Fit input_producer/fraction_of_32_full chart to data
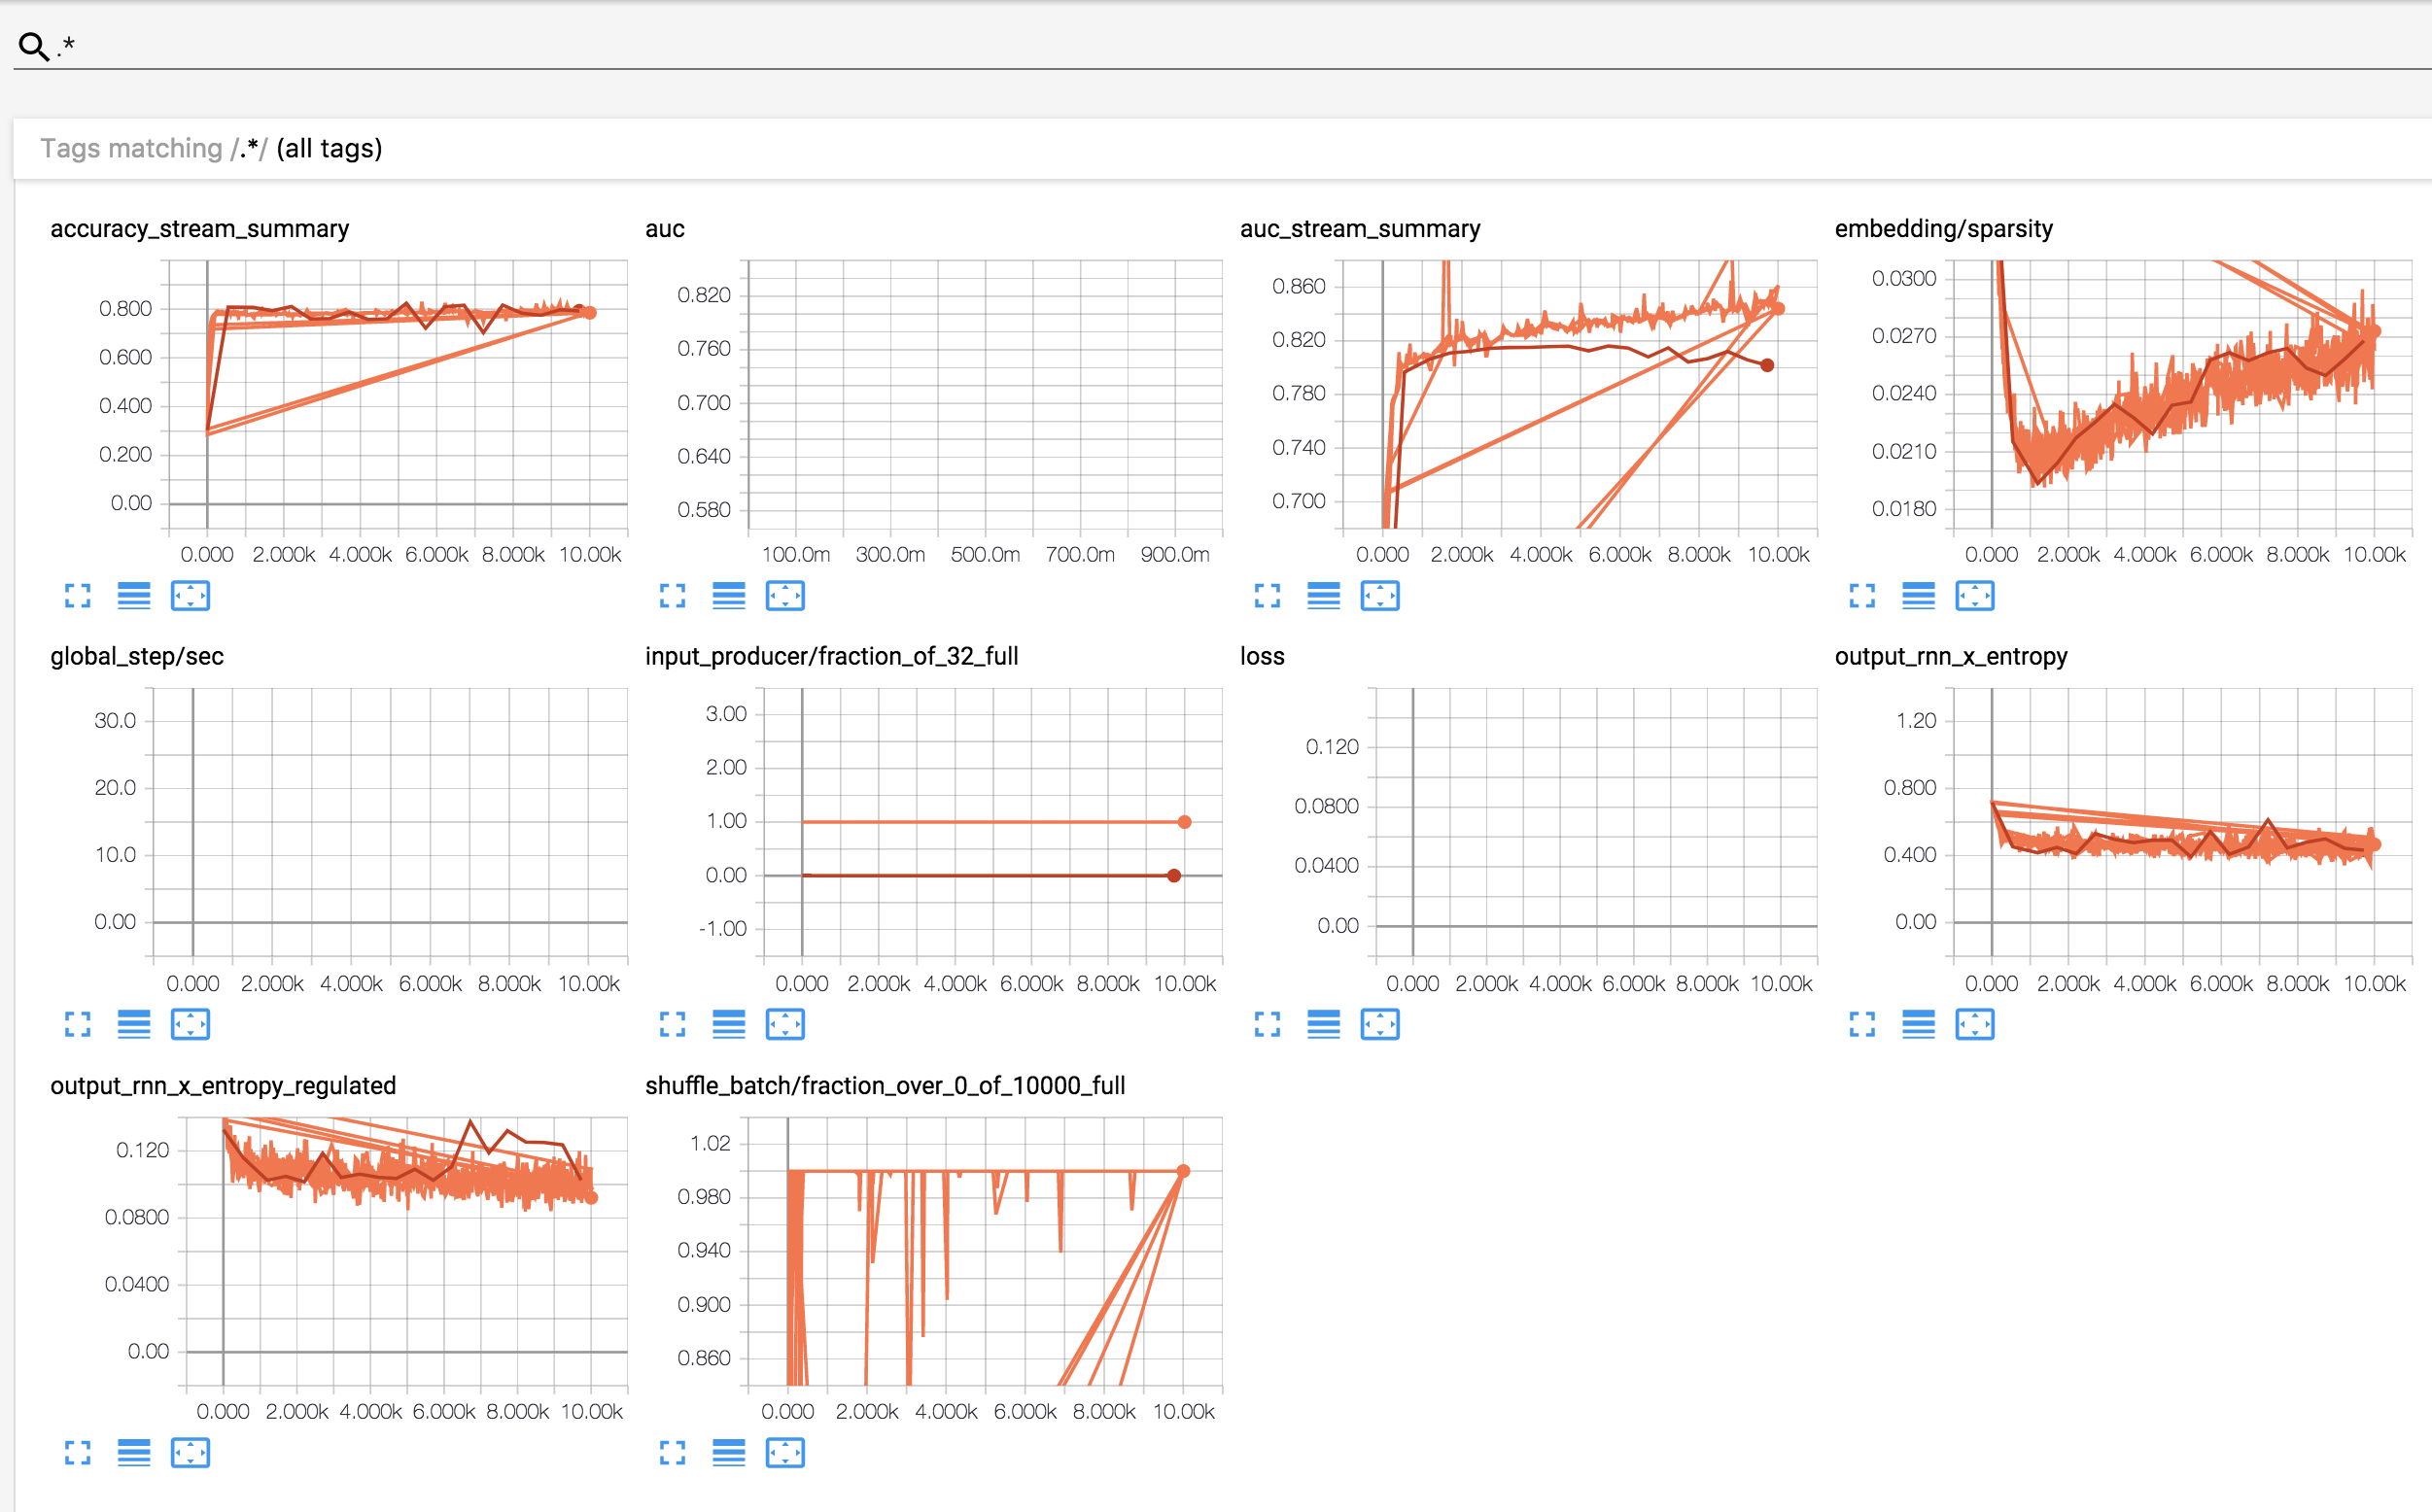 coord(785,1024)
